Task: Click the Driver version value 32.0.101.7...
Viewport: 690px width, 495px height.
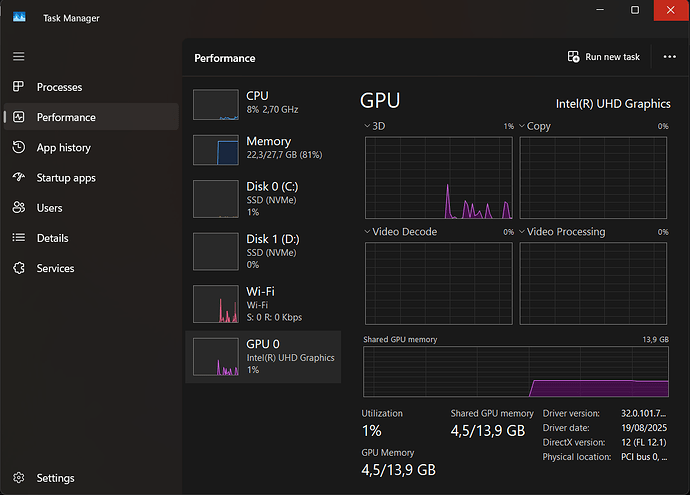Action: (x=643, y=413)
